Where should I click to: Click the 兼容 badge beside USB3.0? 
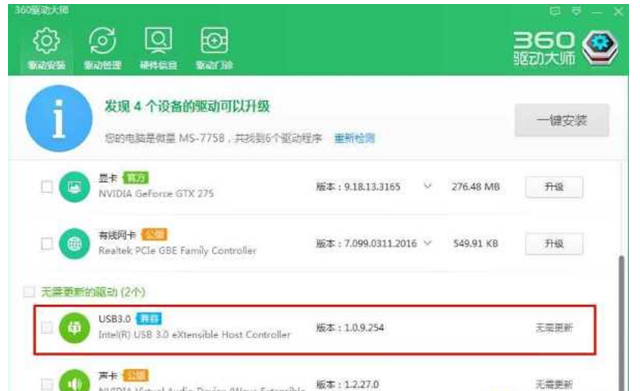pos(149,318)
